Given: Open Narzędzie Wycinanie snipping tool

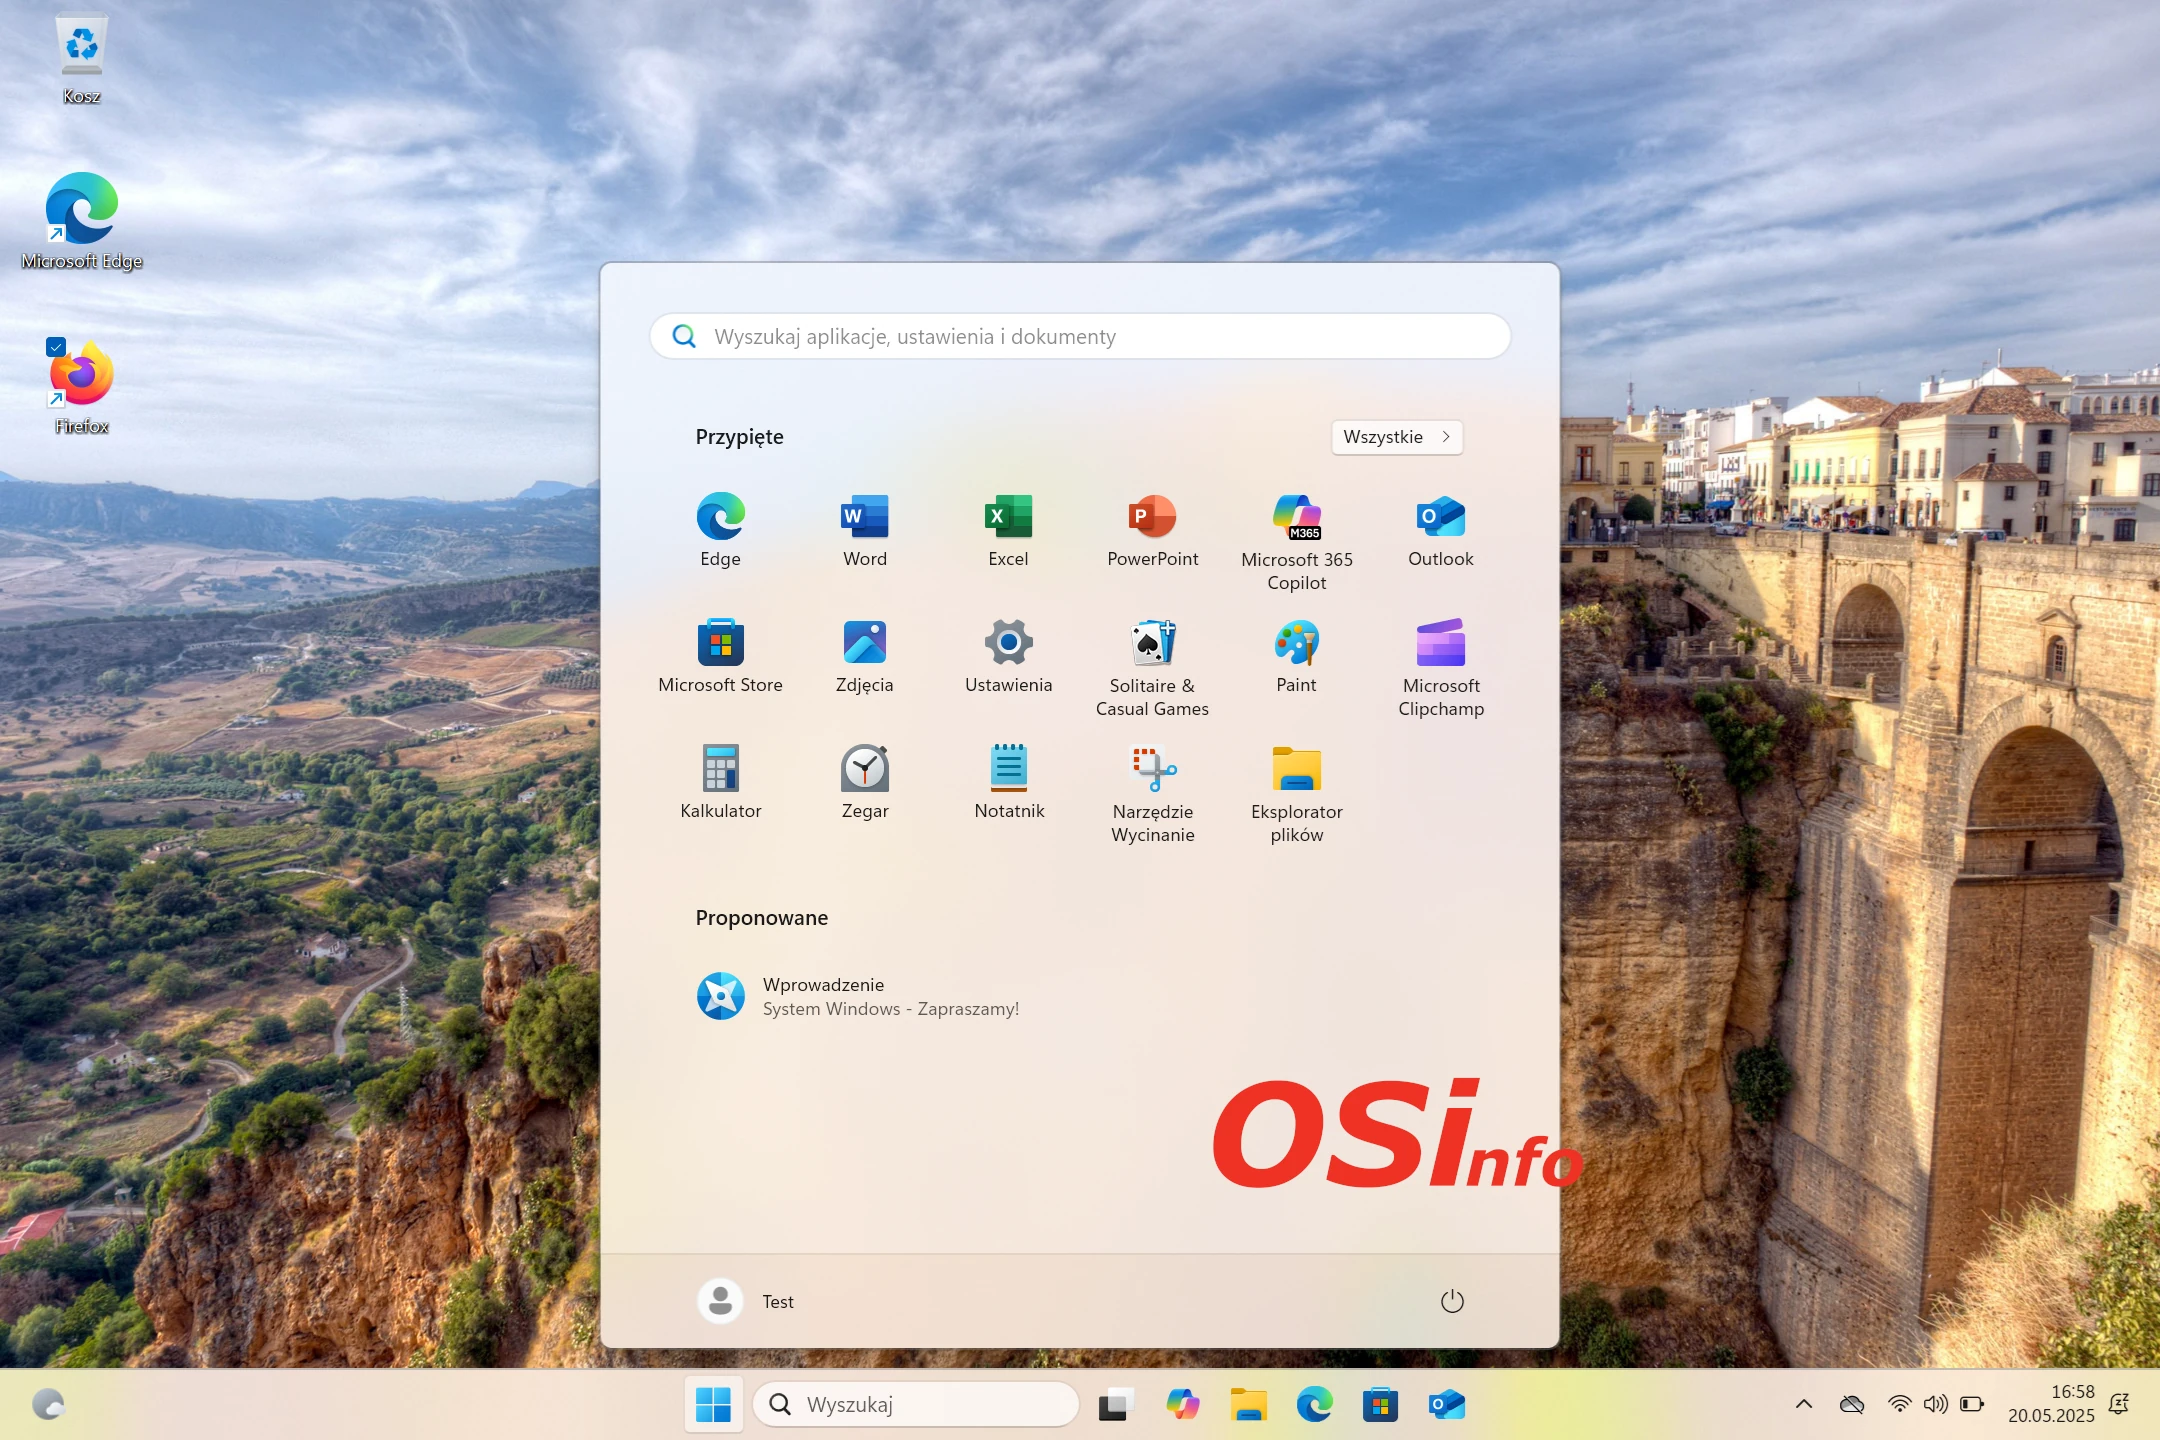Looking at the screenshot, I should click(x=1152, y=793).
